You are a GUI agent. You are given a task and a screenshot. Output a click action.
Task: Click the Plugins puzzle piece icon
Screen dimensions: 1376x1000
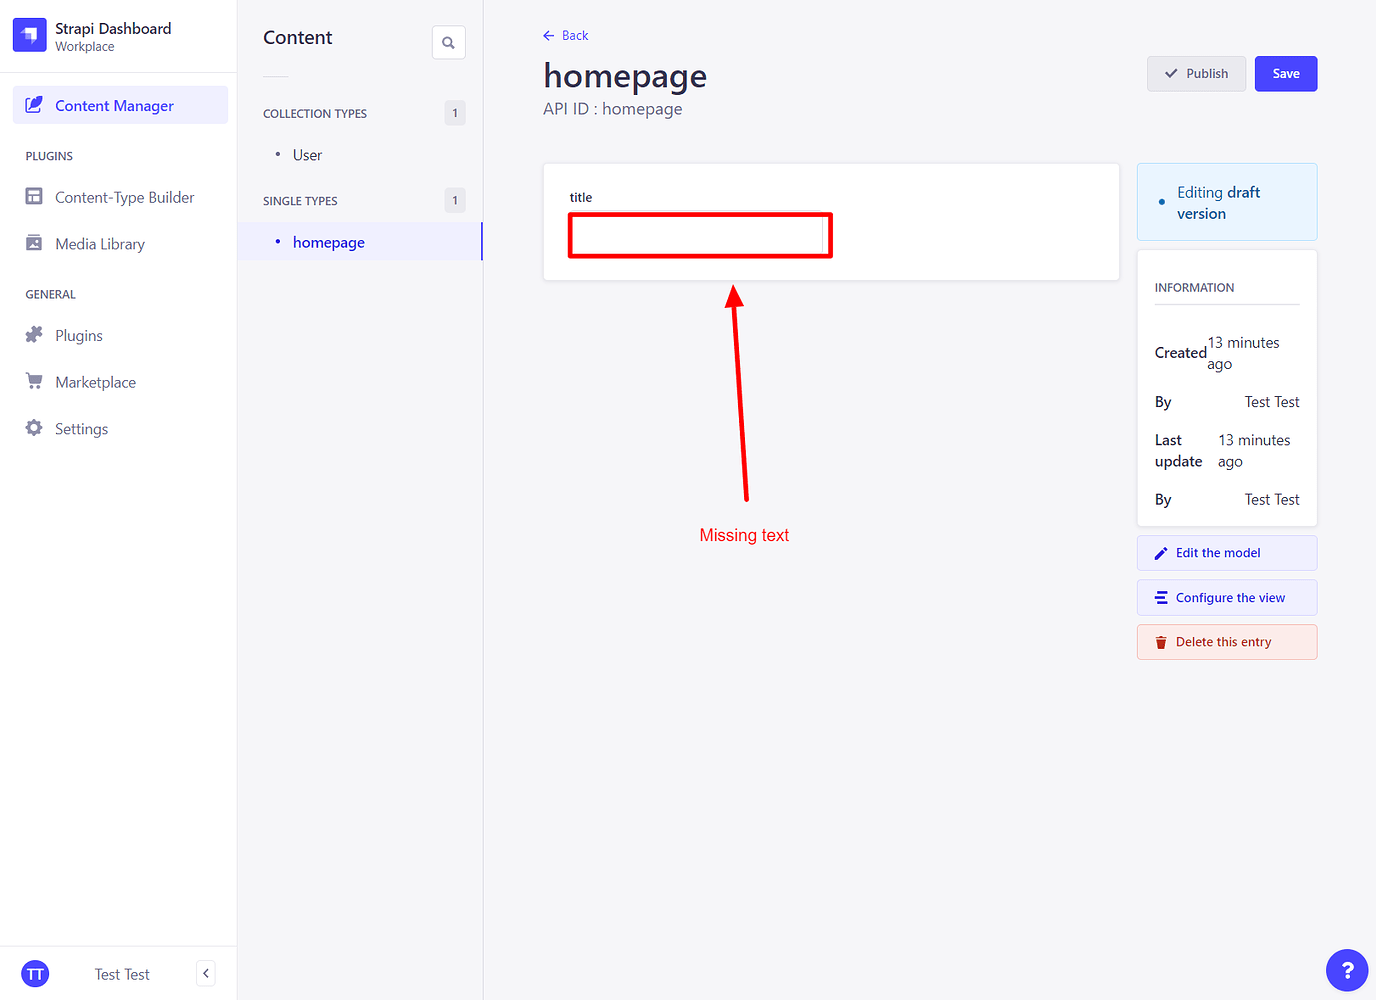tap(34, 335)
